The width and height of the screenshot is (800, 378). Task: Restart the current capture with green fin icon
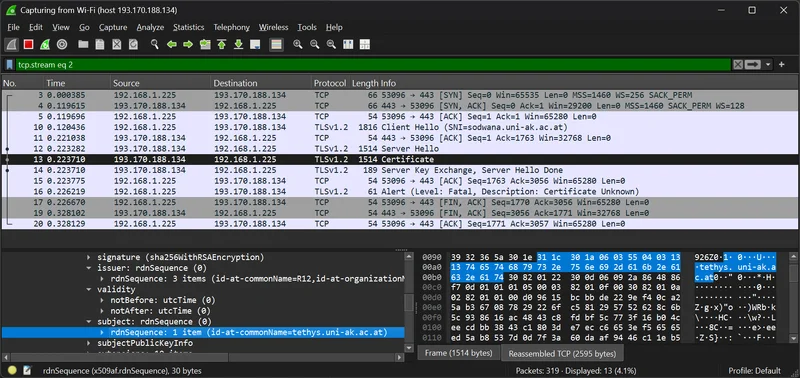(x=45, y=45)
